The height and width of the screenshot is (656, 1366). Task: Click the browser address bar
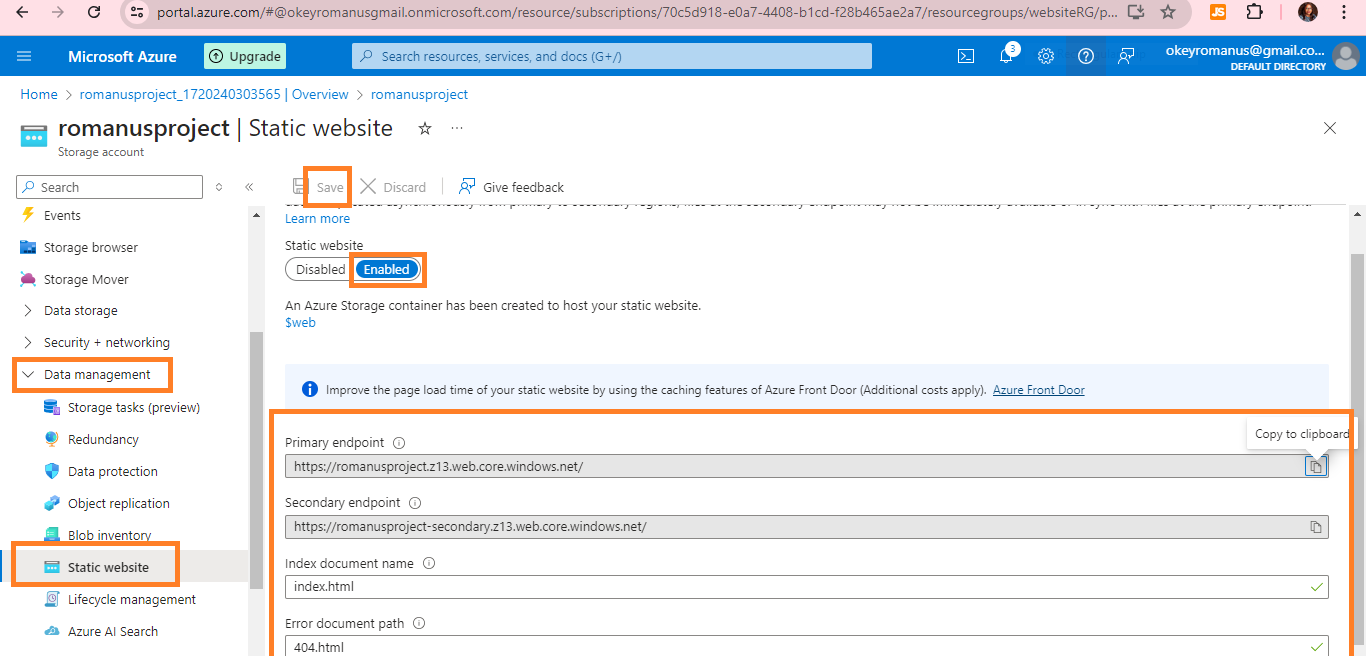[x=636, y=12]
